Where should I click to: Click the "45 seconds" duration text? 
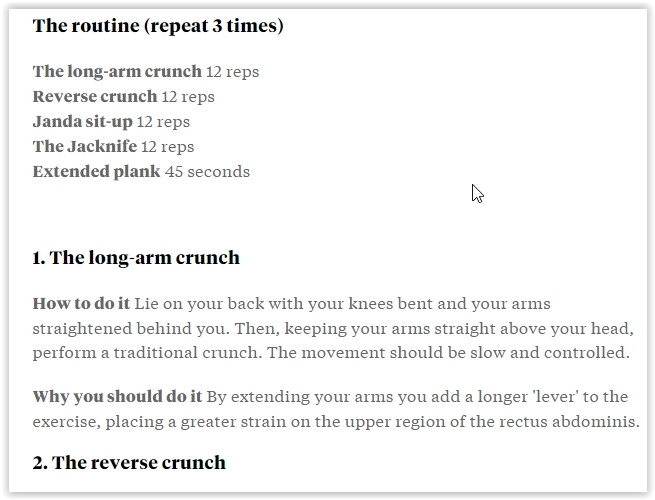[207, 172]
